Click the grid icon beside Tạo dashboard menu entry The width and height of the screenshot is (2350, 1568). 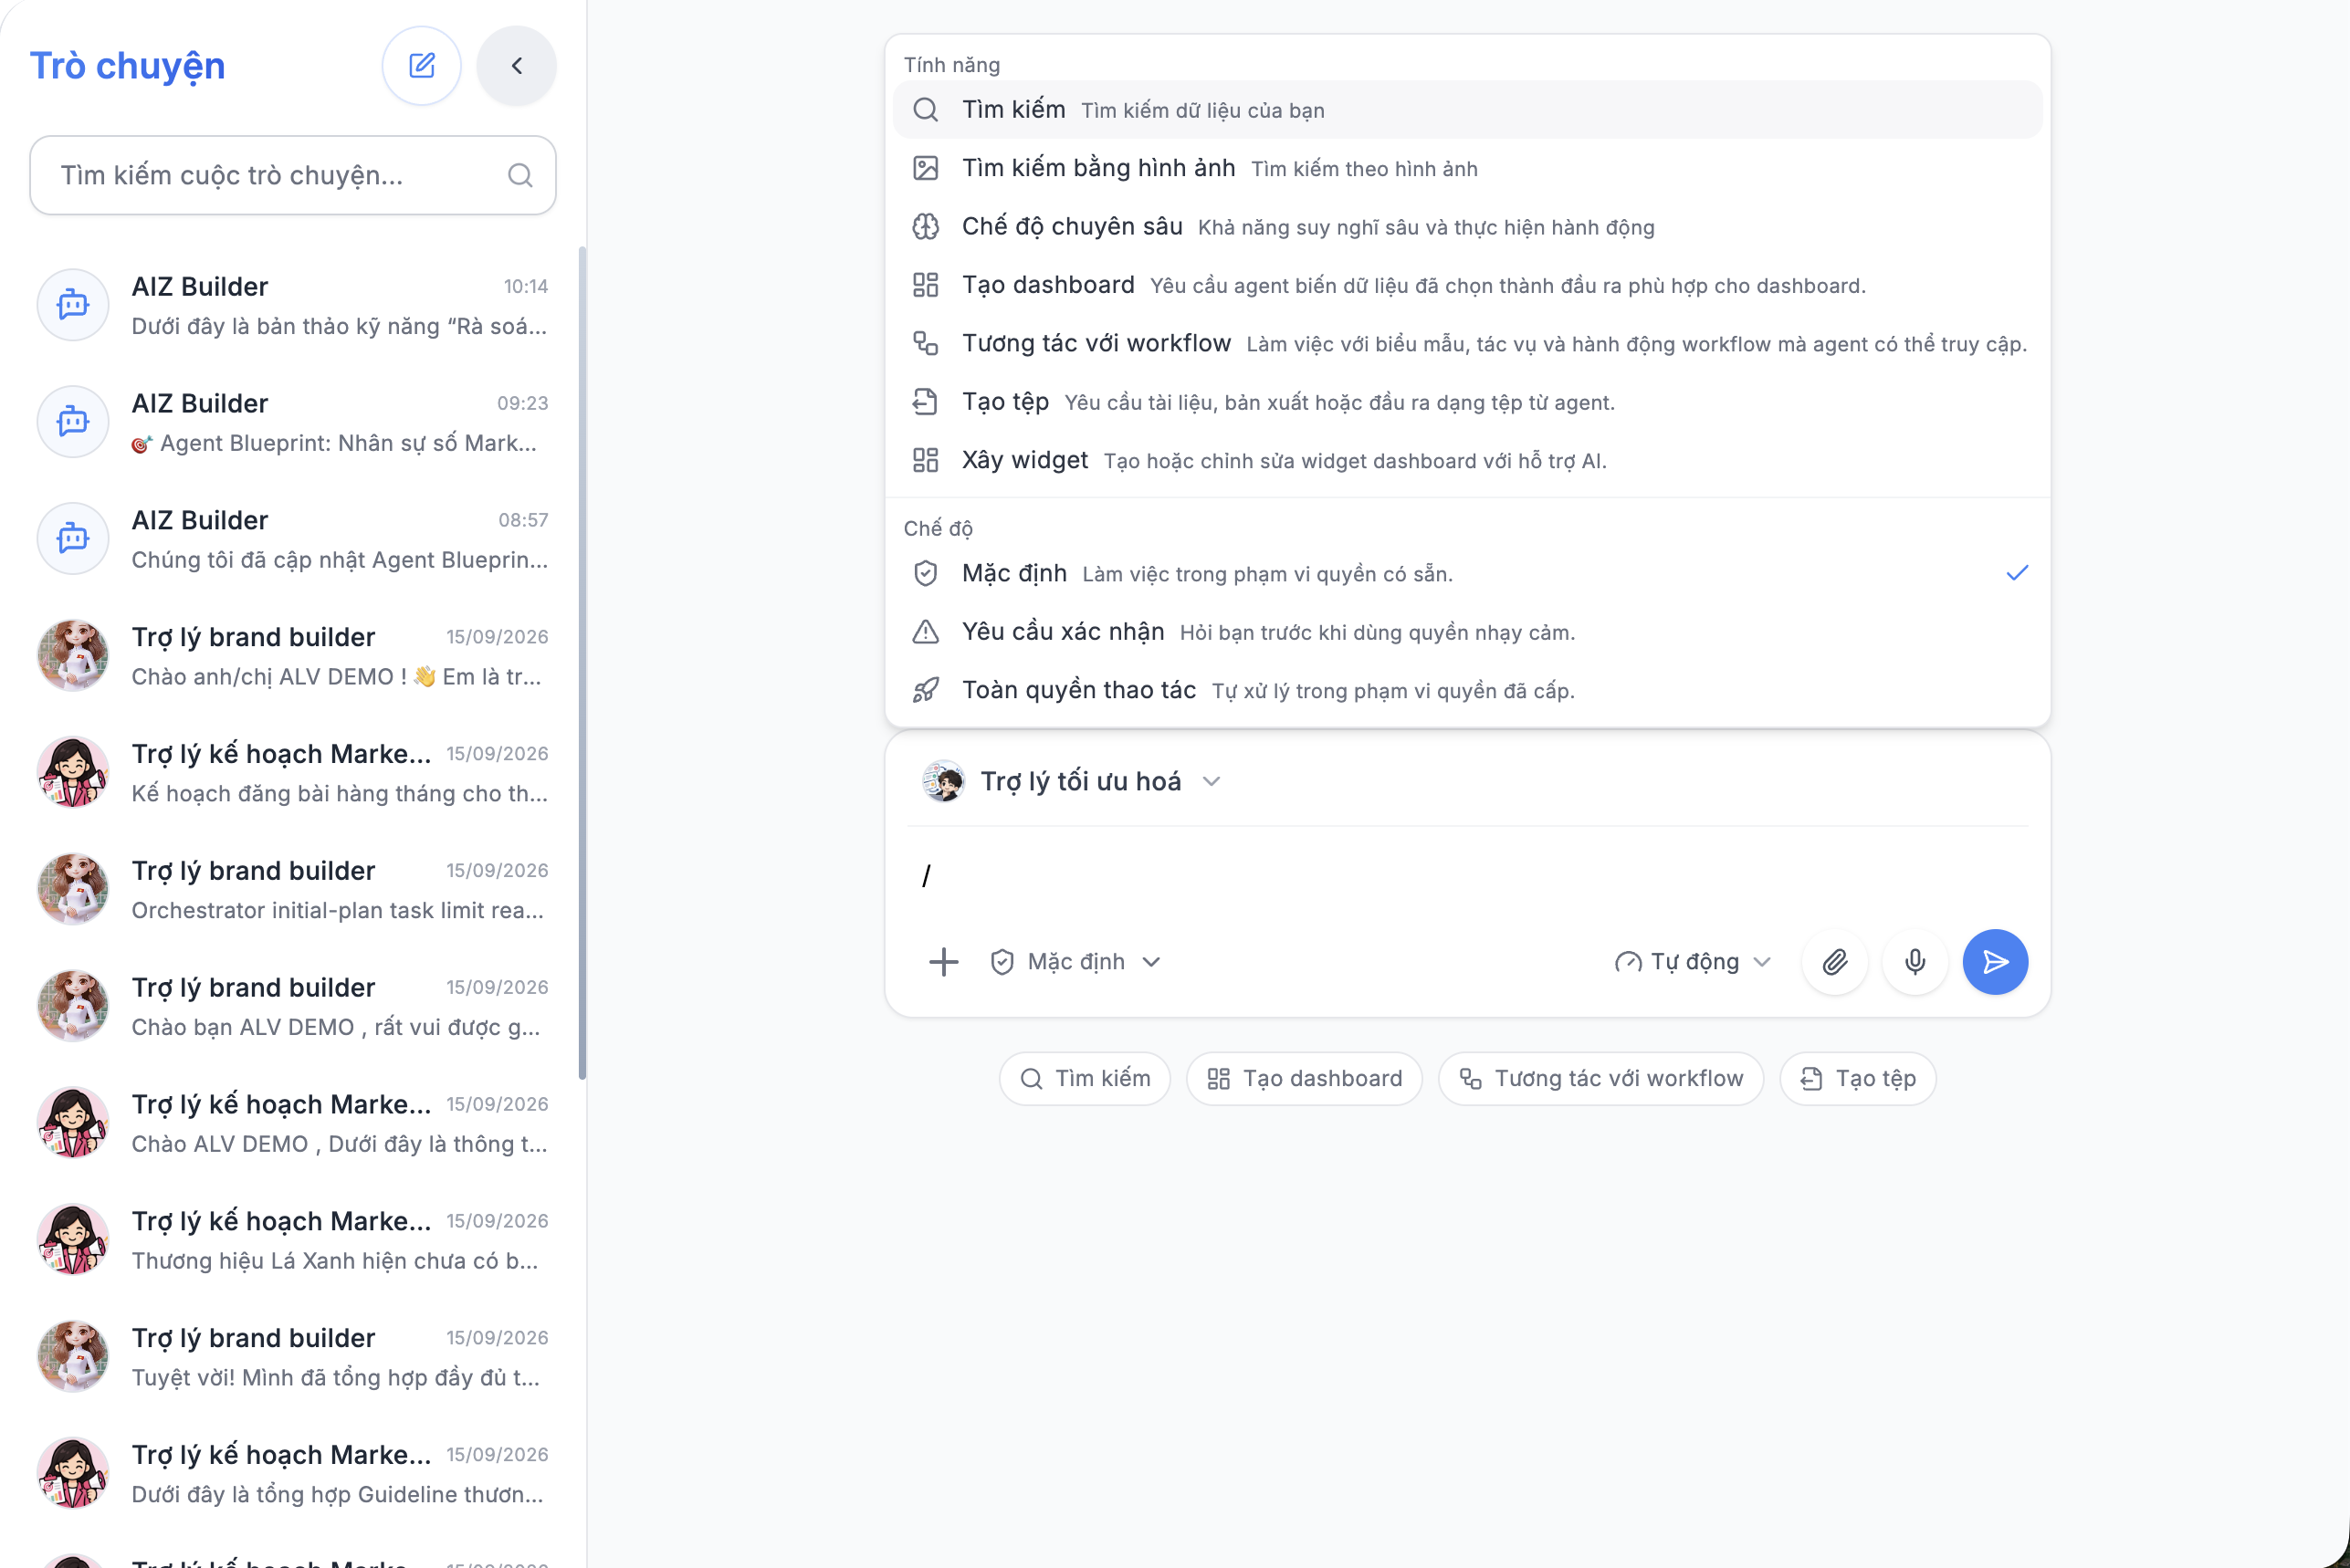click(x=925, y=285)
